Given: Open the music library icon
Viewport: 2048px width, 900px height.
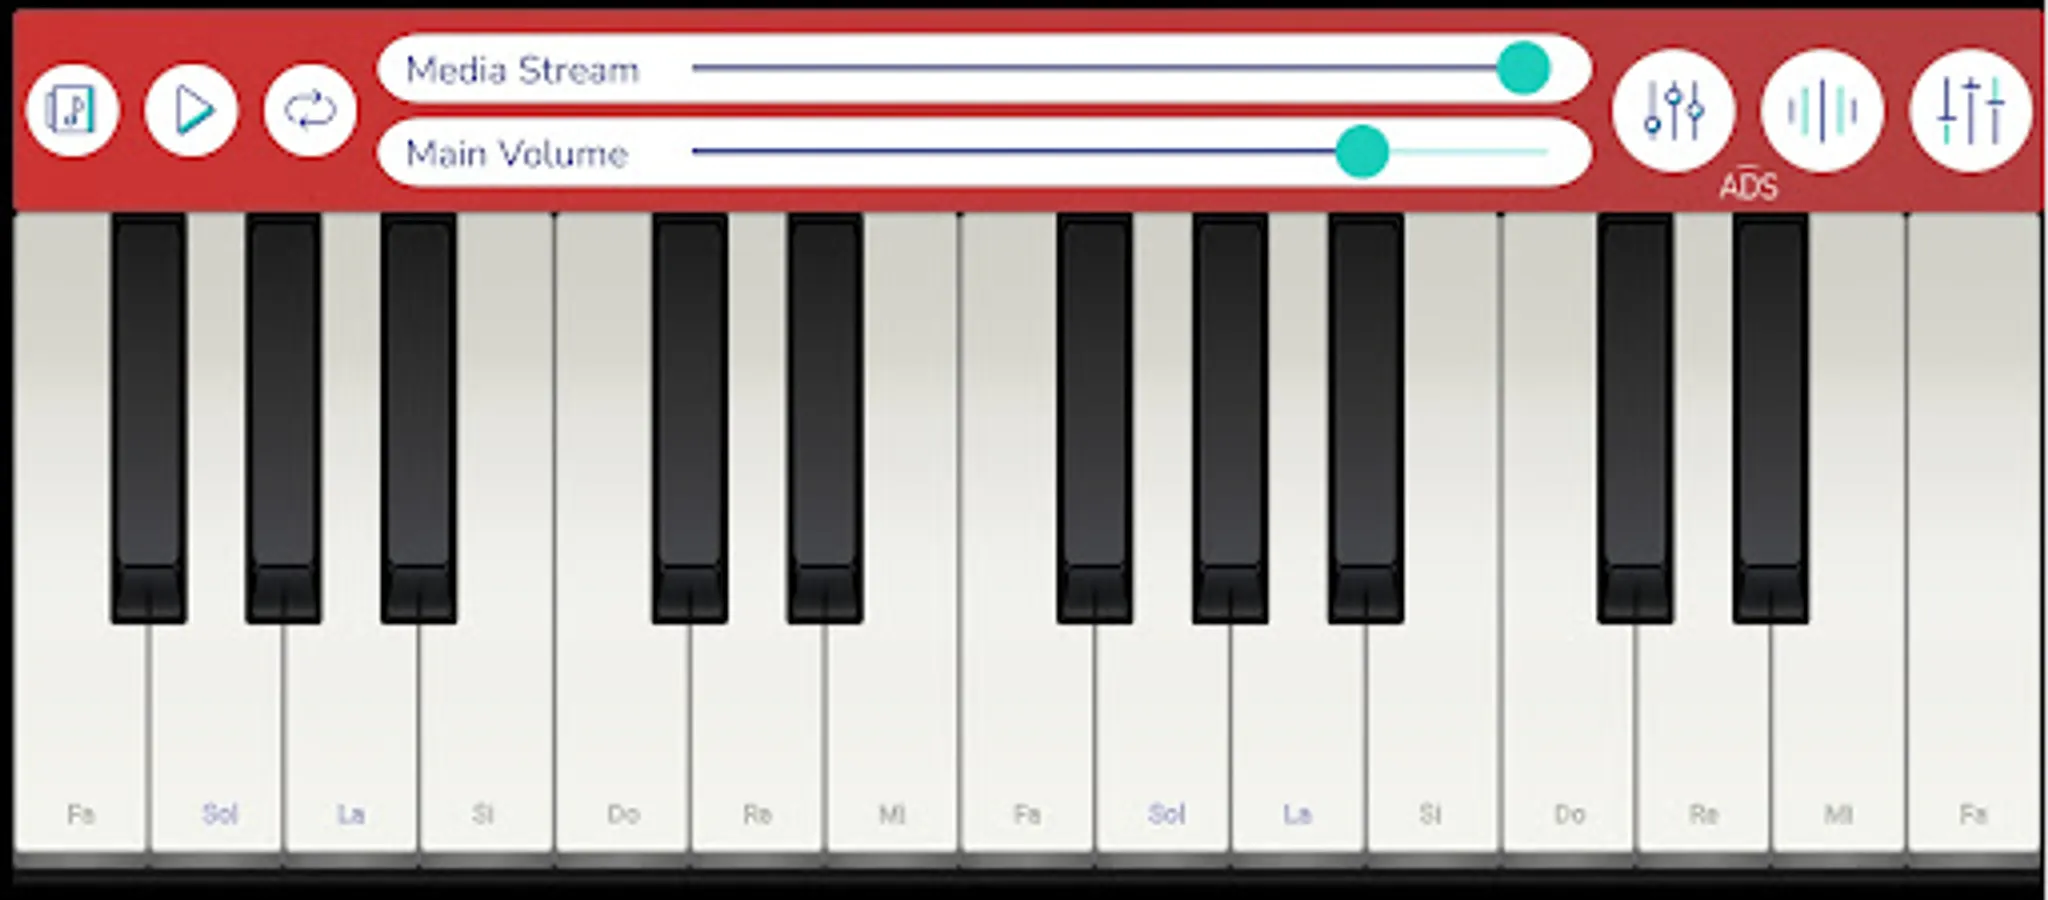Looking at the screenshot, I should pyautogui.click(x=72, y=110).
